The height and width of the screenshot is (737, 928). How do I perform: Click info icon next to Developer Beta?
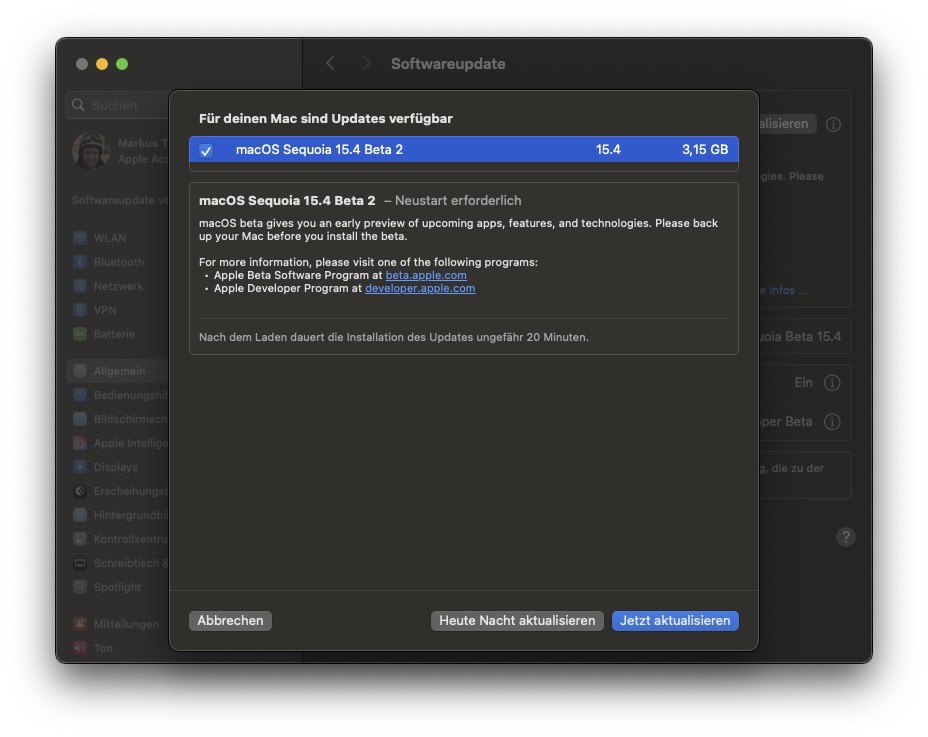pyautogui.click(x=832, y=421)
